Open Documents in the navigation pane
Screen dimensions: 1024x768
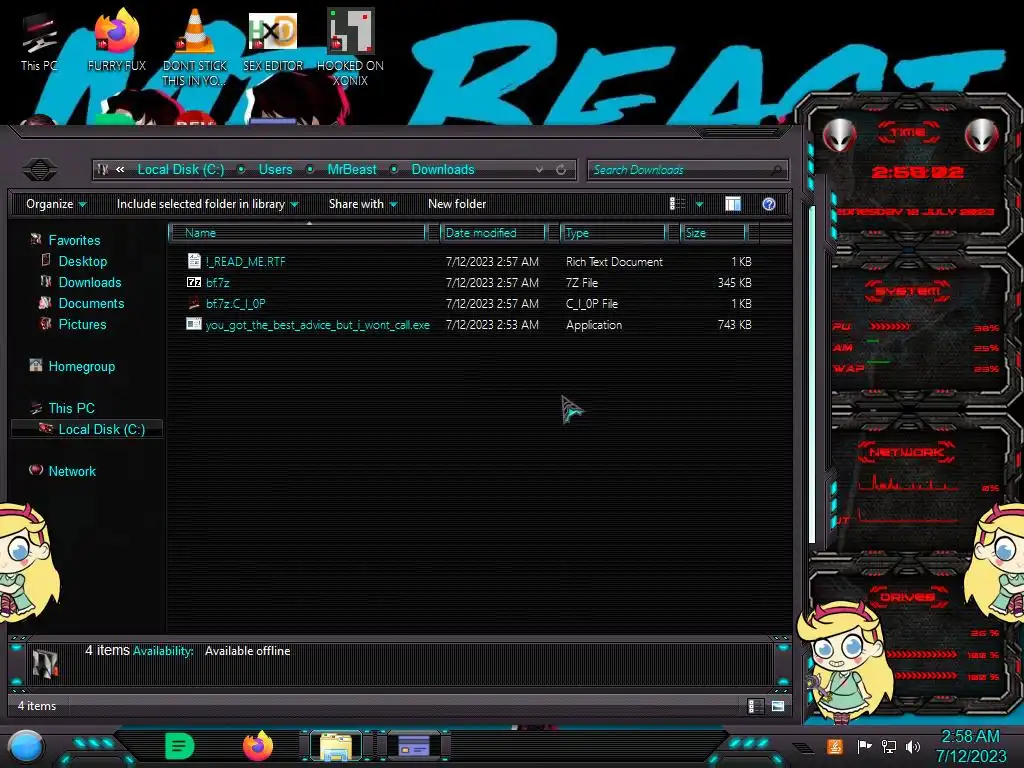91,303
